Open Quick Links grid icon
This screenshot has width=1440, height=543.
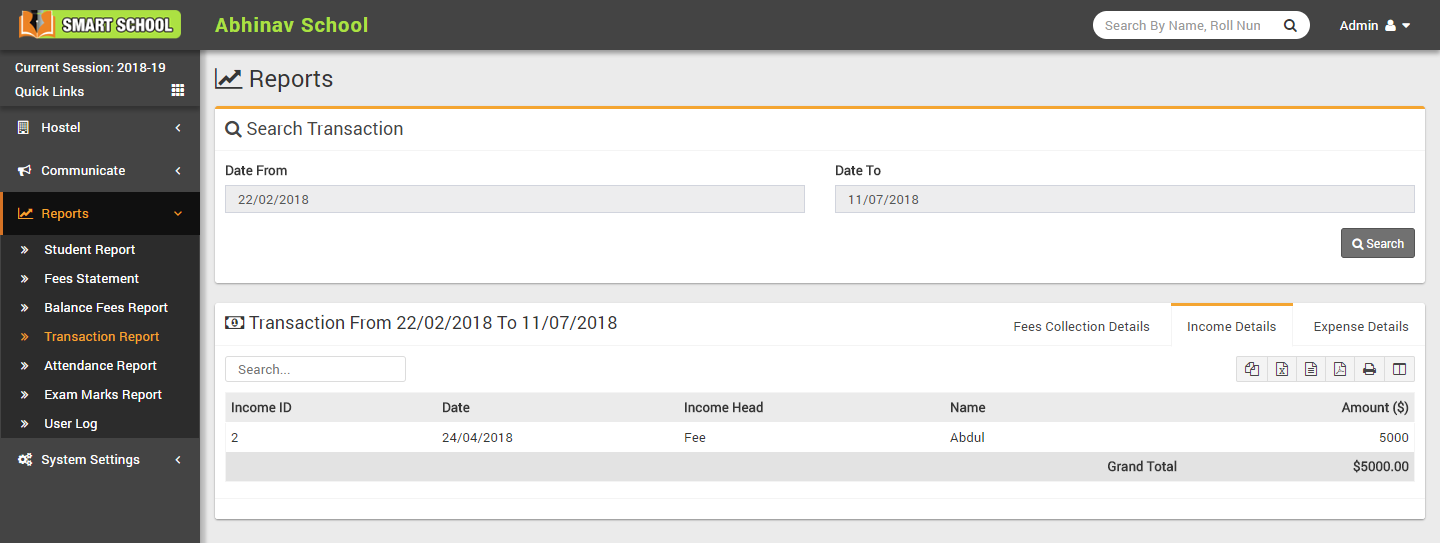[178, 91]
